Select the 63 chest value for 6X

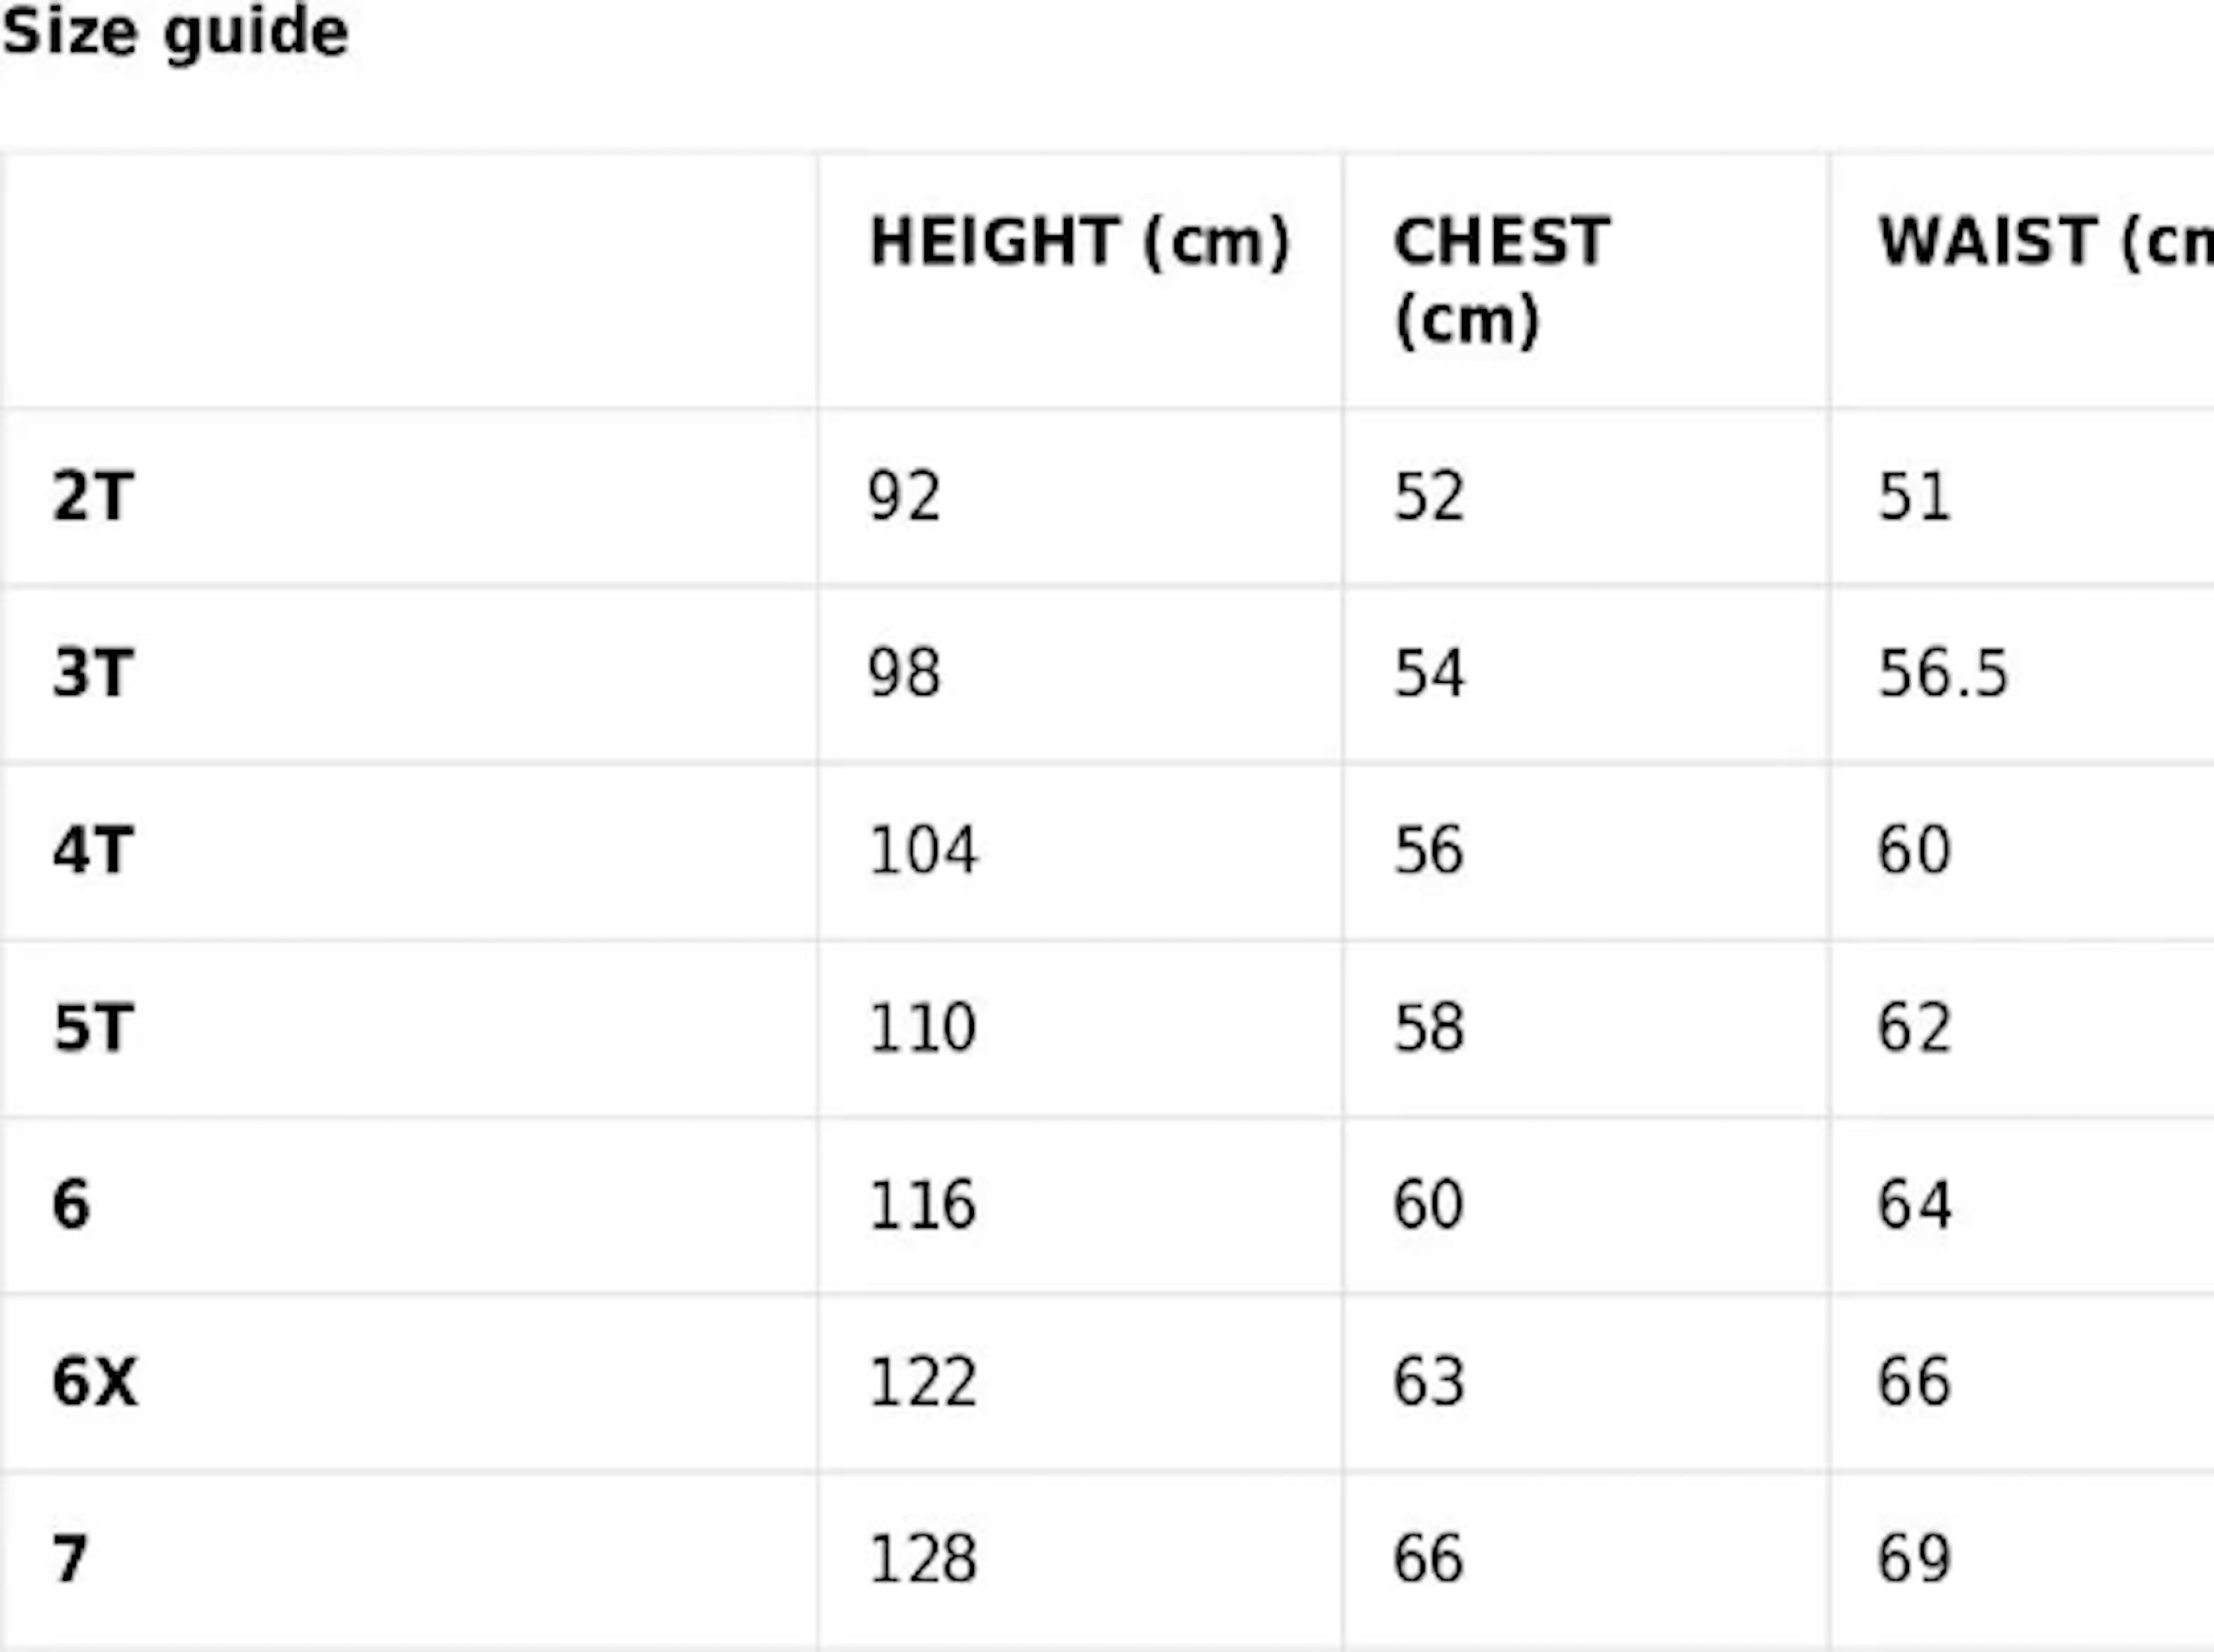click(1429, 1382)
